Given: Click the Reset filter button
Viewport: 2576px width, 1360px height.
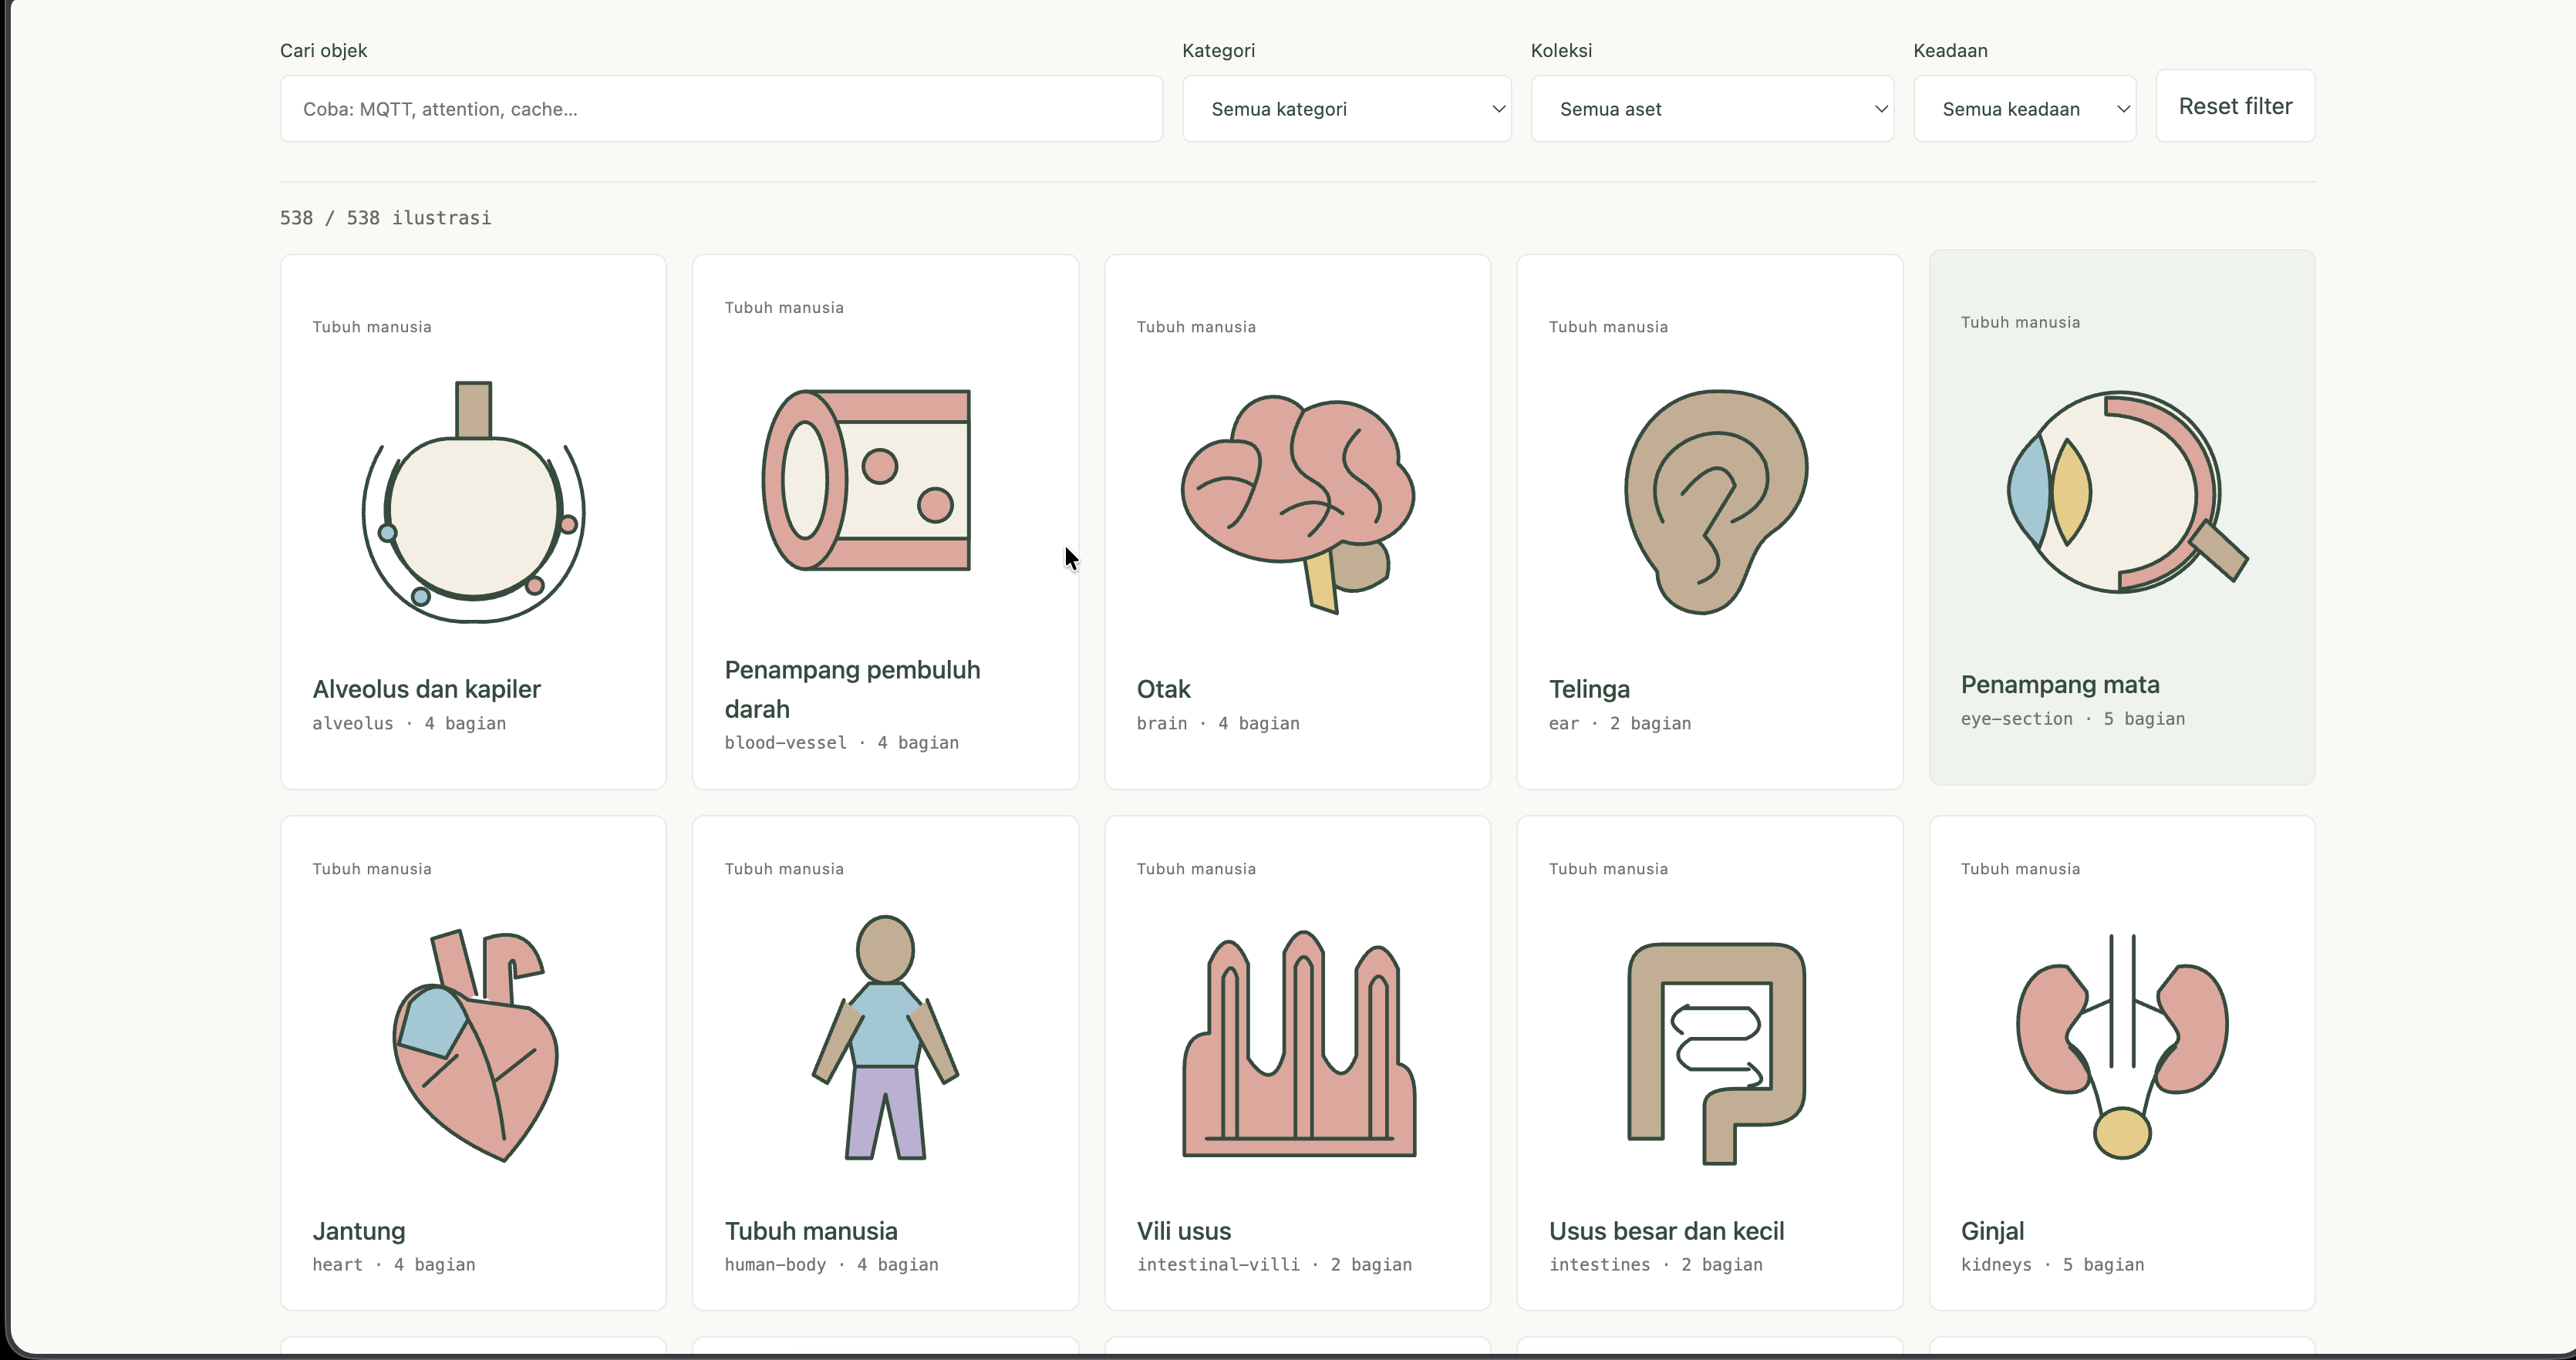Looking at the screenshot, I should click(2235, 106).
